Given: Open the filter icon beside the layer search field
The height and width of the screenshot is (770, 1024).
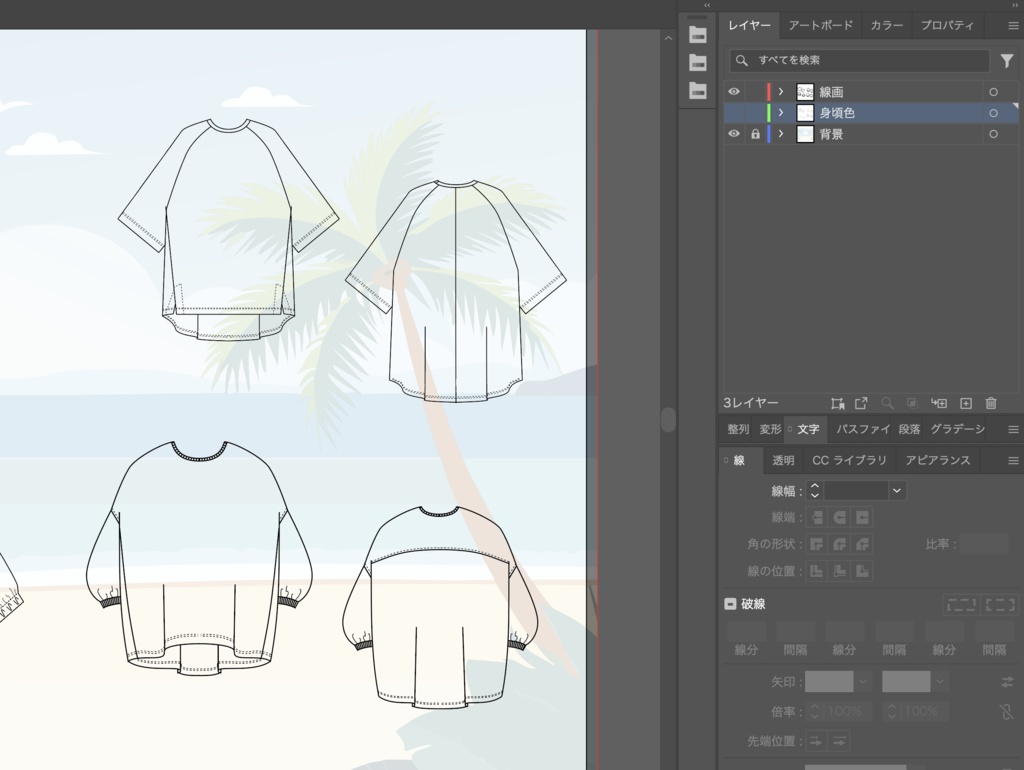Looking at the screenshot, I should pyautogui.click(x=1007, y=61).
